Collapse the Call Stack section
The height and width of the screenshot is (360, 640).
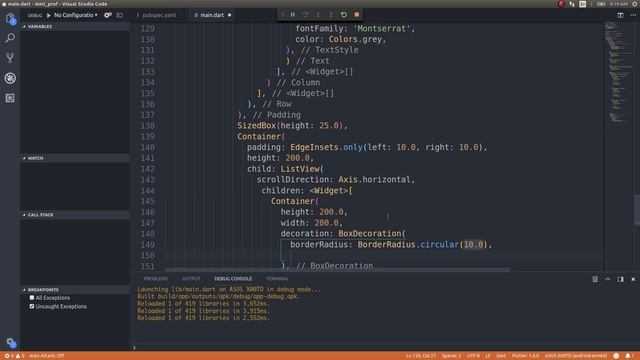(x=75, y=215)
